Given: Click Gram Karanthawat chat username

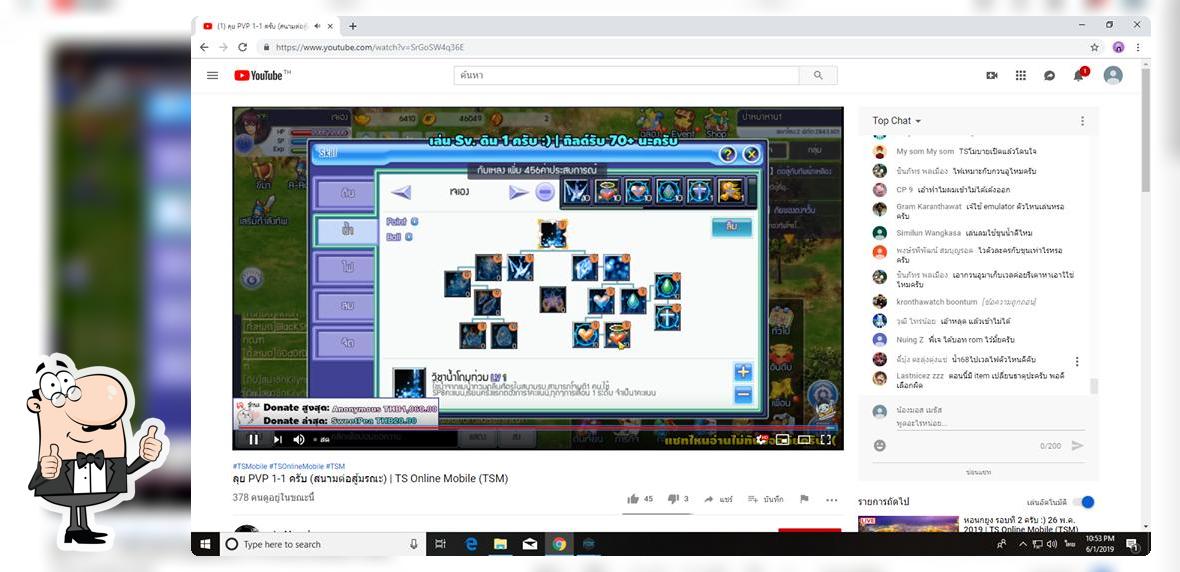Looking at the screenshot, I should click(x=929, y=206).
